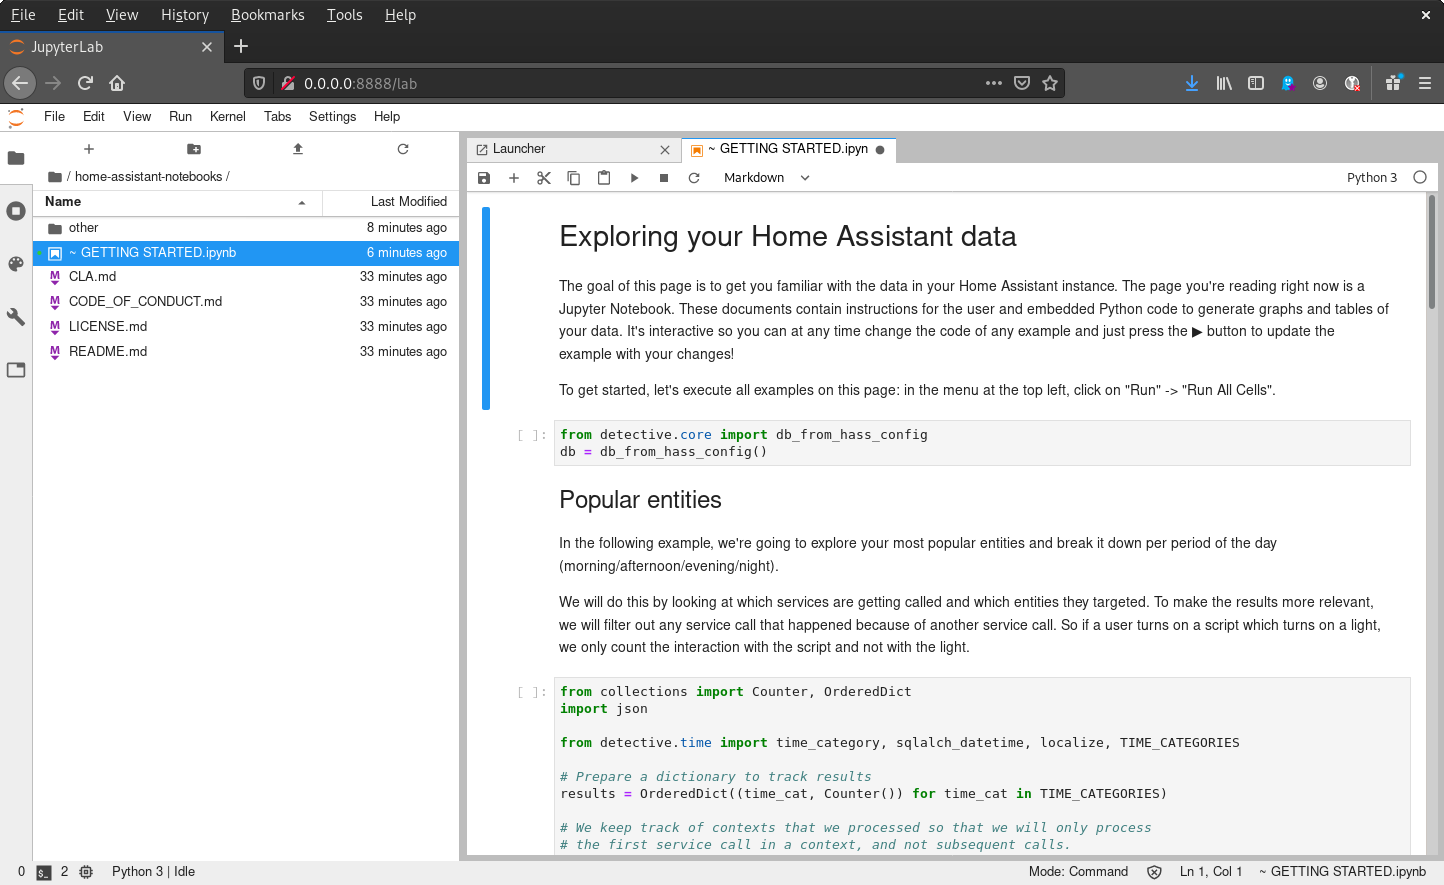Click 'Python 3 | Idle' status text
The image size is (1444, 885).
pos(153,872)
